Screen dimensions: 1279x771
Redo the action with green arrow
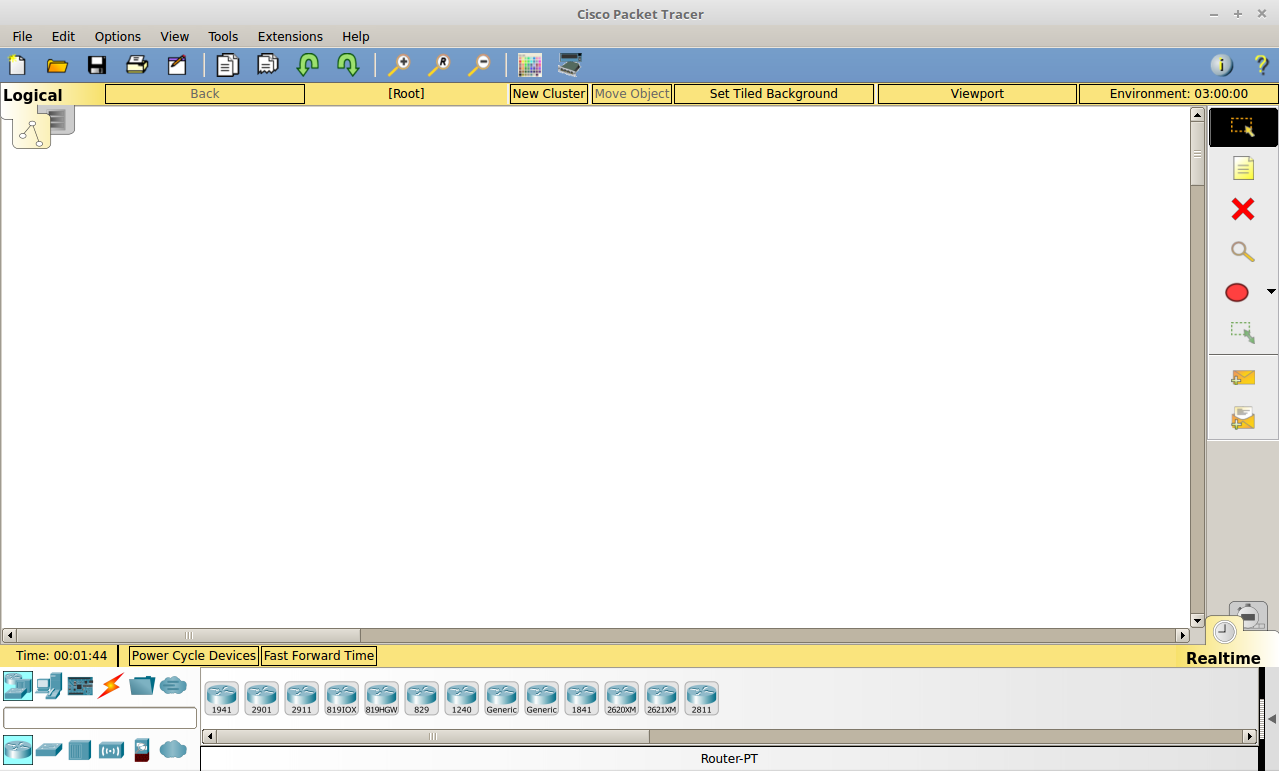coord(347,66)
